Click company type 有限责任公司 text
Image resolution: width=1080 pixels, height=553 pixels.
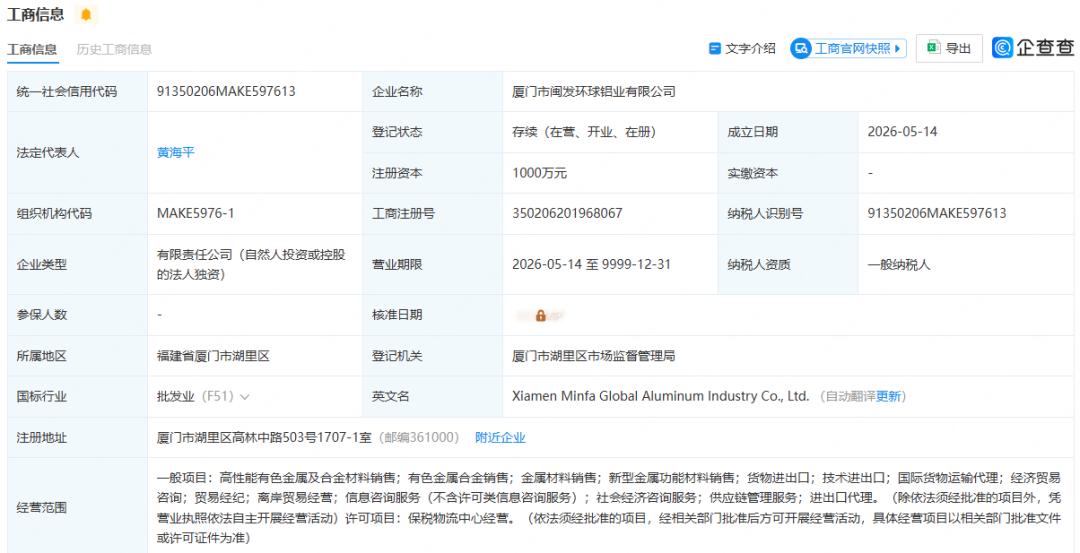click(x=251, y=264)
